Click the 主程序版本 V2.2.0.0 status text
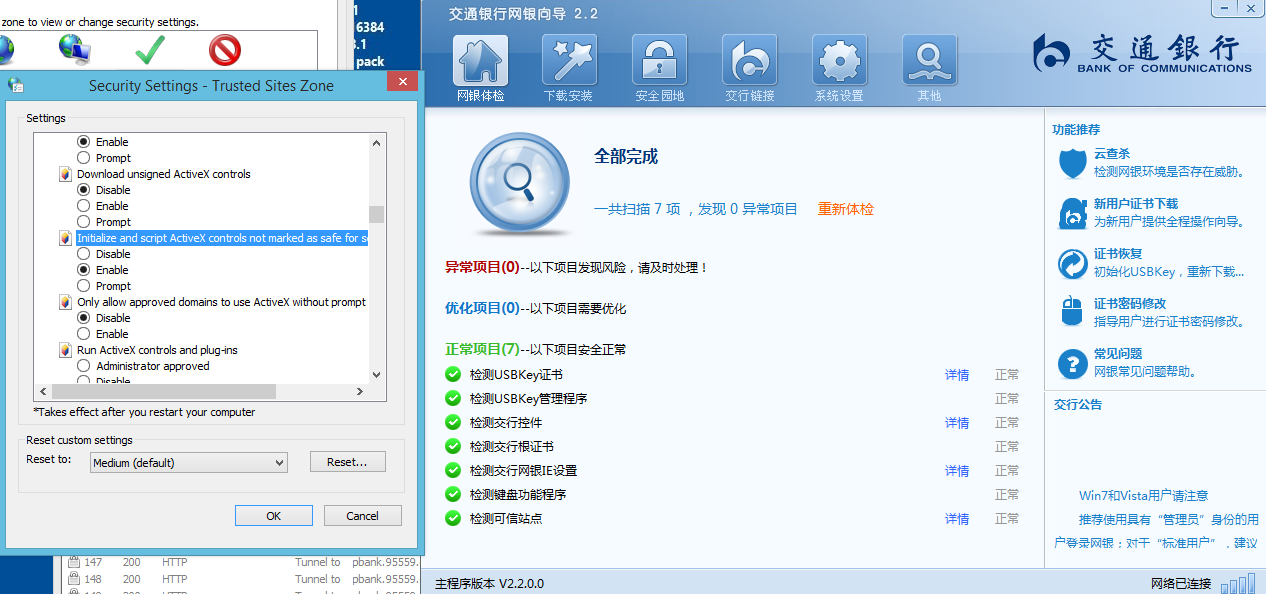This screenshot has width=1266, height=594. pyautogui.click(x=489, y=583)
